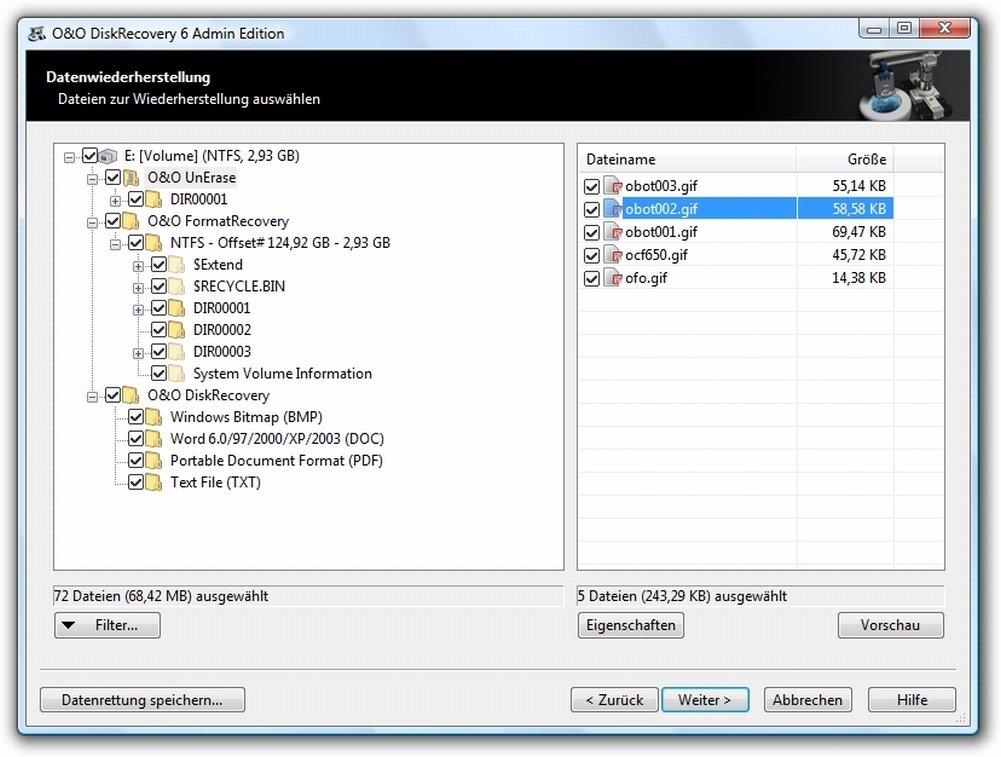
Task: Open the Hilfe help button
Action: 912,700
